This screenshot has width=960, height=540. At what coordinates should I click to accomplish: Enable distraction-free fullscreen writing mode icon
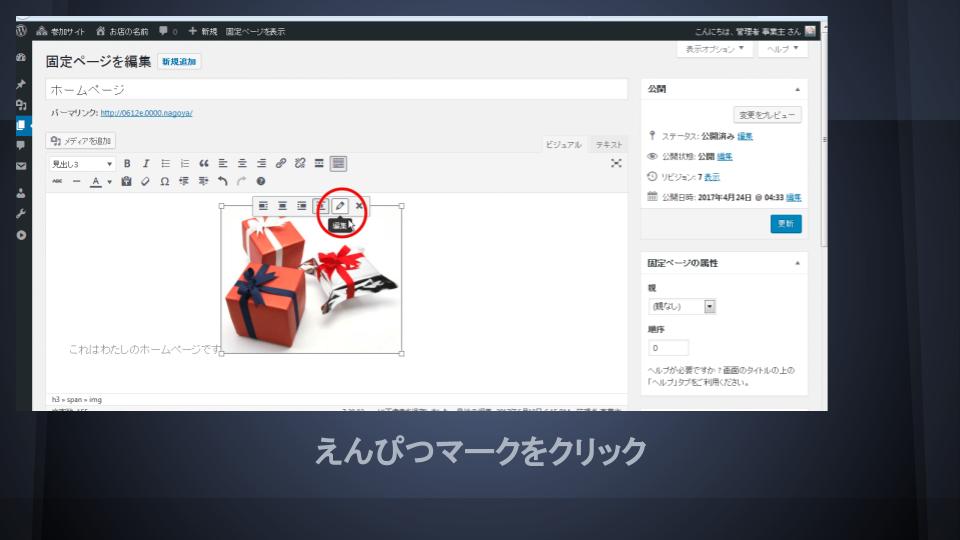pyautogui.click(x=616, y=163)
